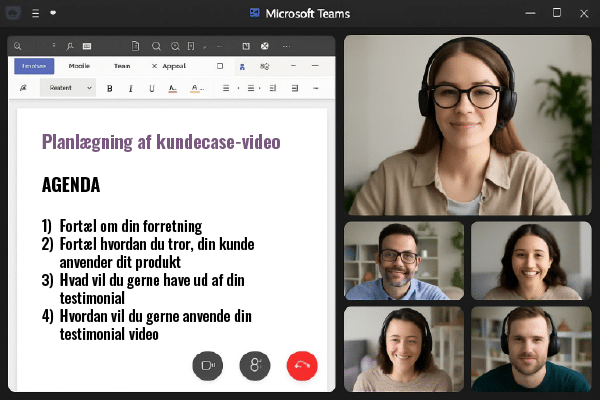Click the zoom magnifier with inner mark

pos(175,46)
